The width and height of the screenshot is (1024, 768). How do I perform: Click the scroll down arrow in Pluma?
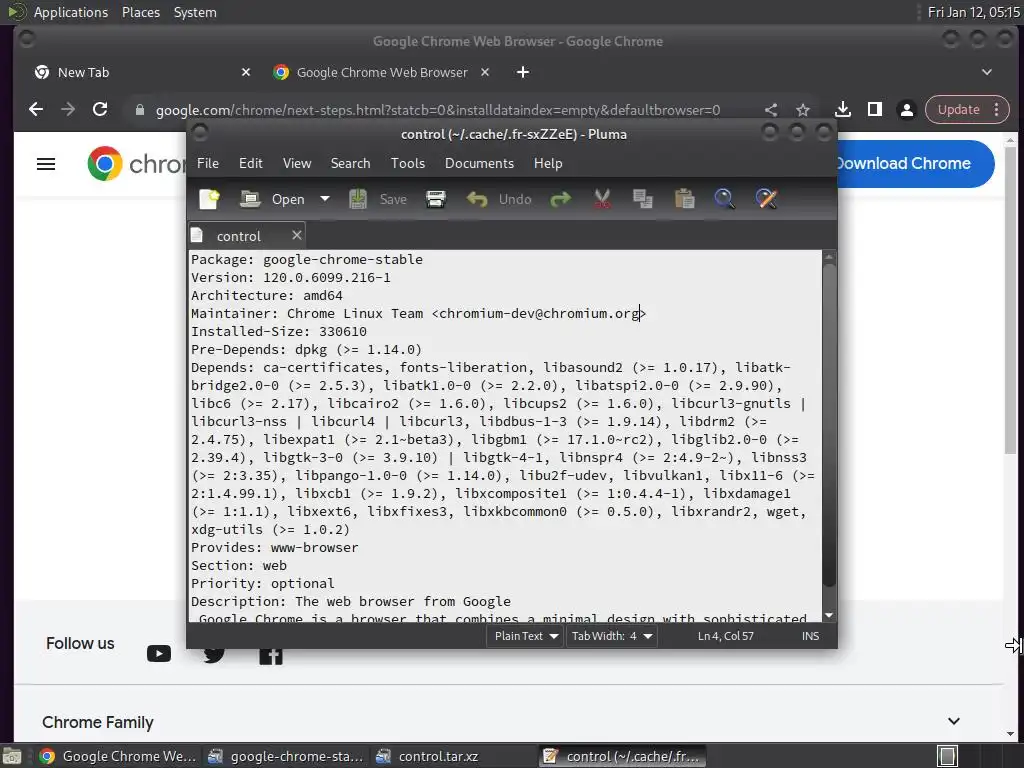[x=829, y=615]
